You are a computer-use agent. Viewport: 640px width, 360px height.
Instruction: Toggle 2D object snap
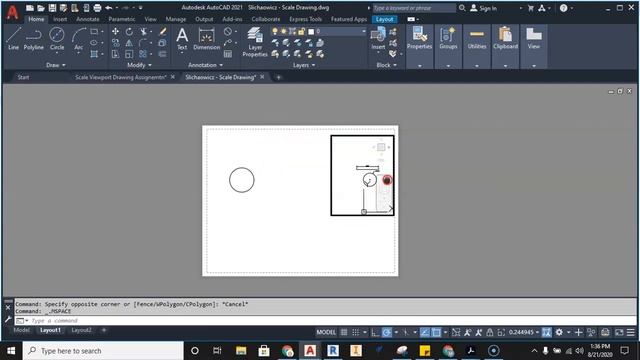[436, 333]
